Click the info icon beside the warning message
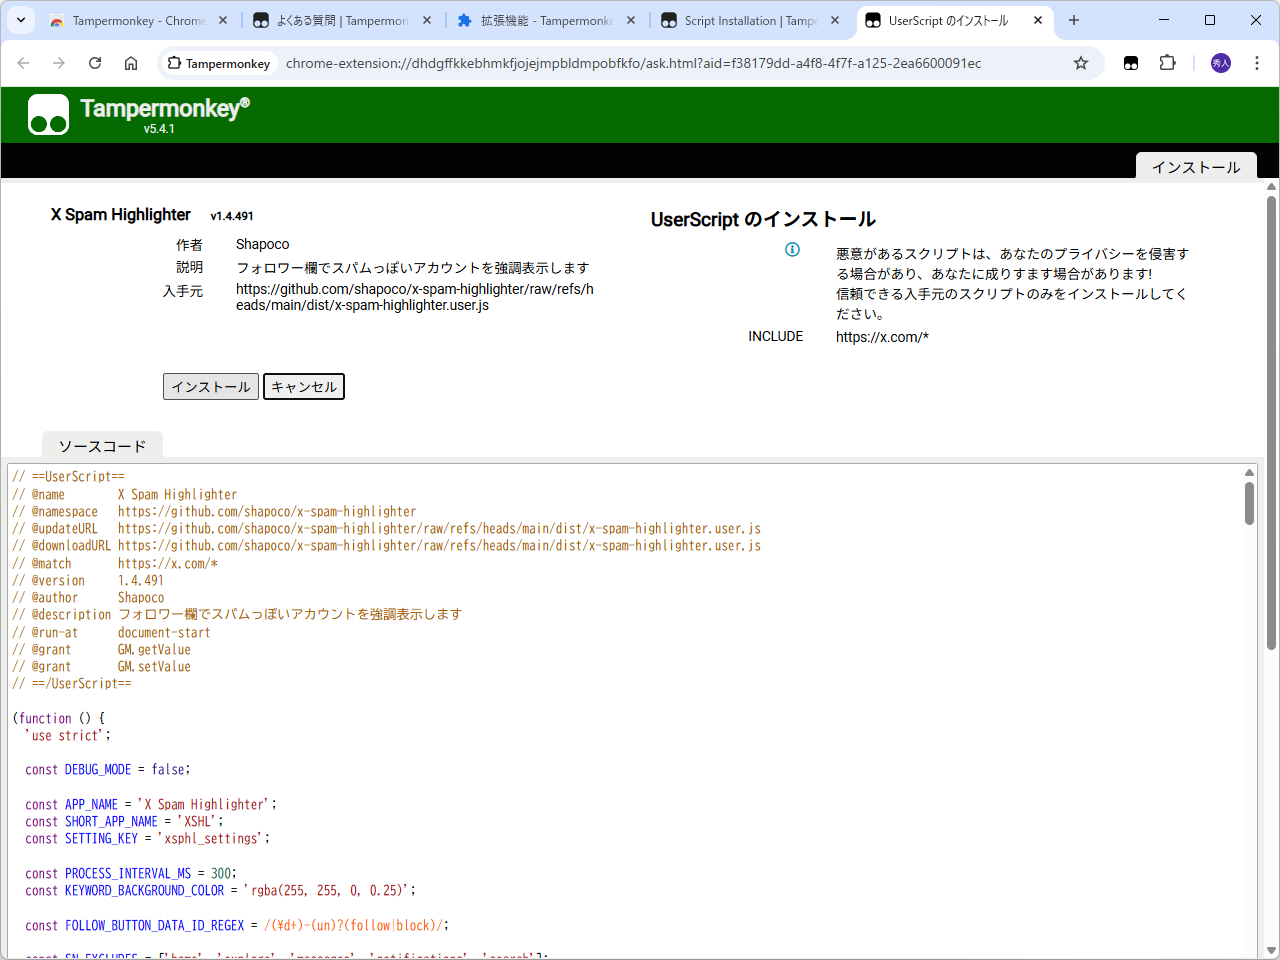Viewport: 1280px width, 960px height. pyautogui.click(x=792, y=250)
